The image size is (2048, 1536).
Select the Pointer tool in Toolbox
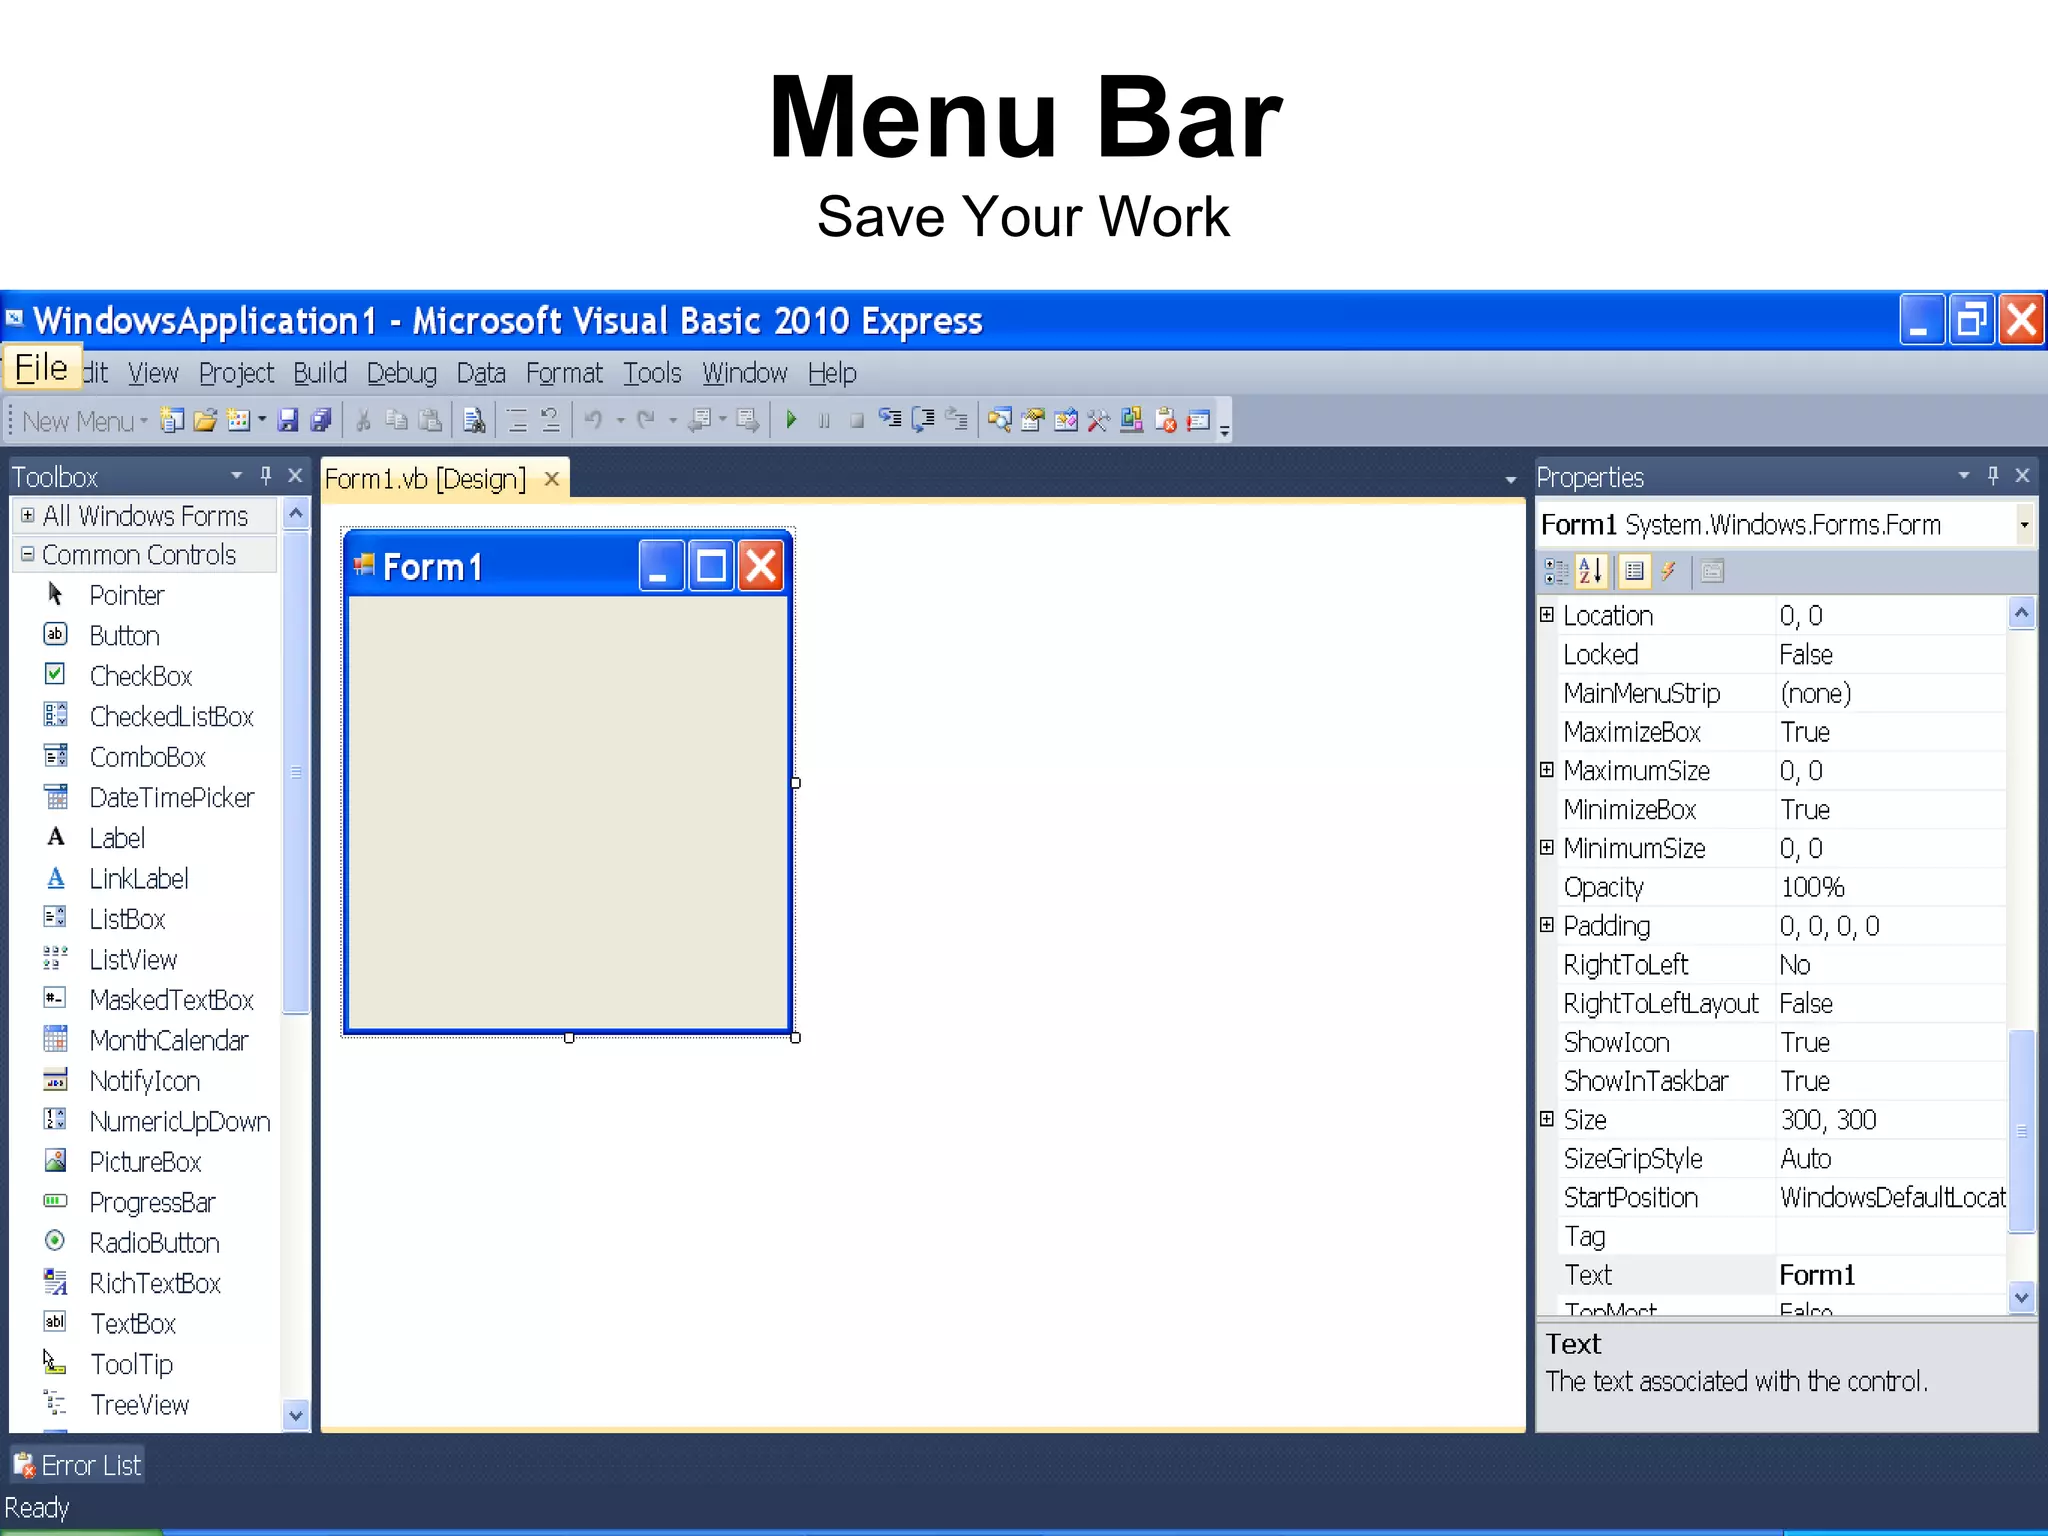[x=126, y=595]
